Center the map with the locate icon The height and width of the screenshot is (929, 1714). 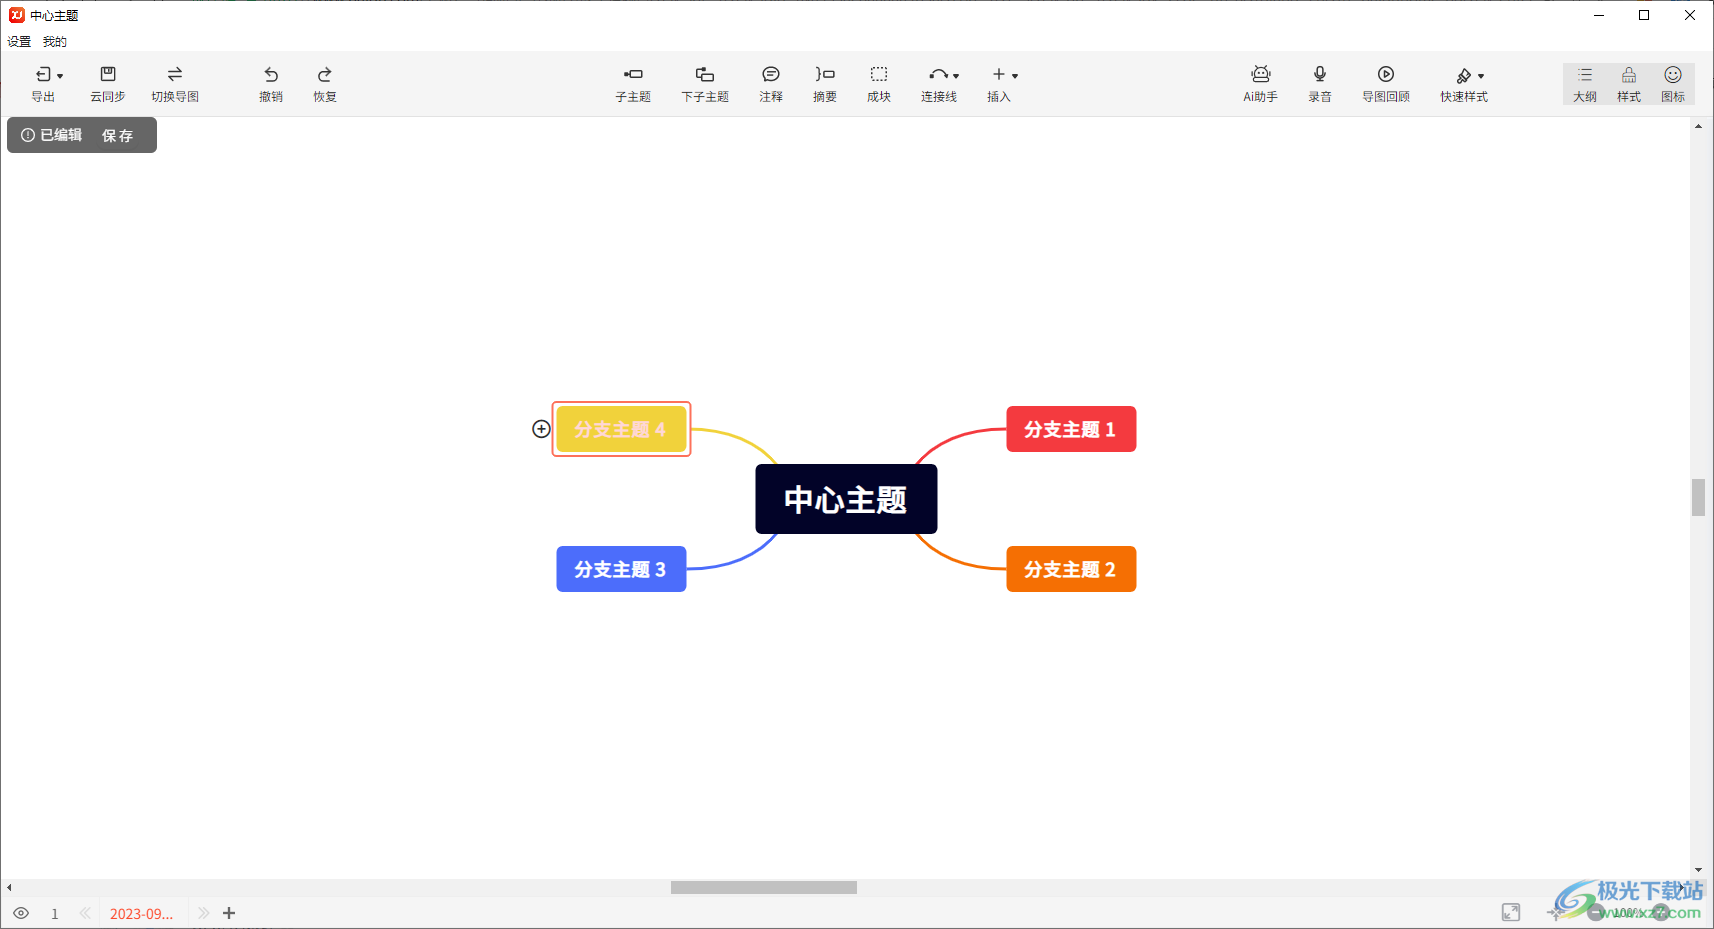click(x=1555, y=912)
